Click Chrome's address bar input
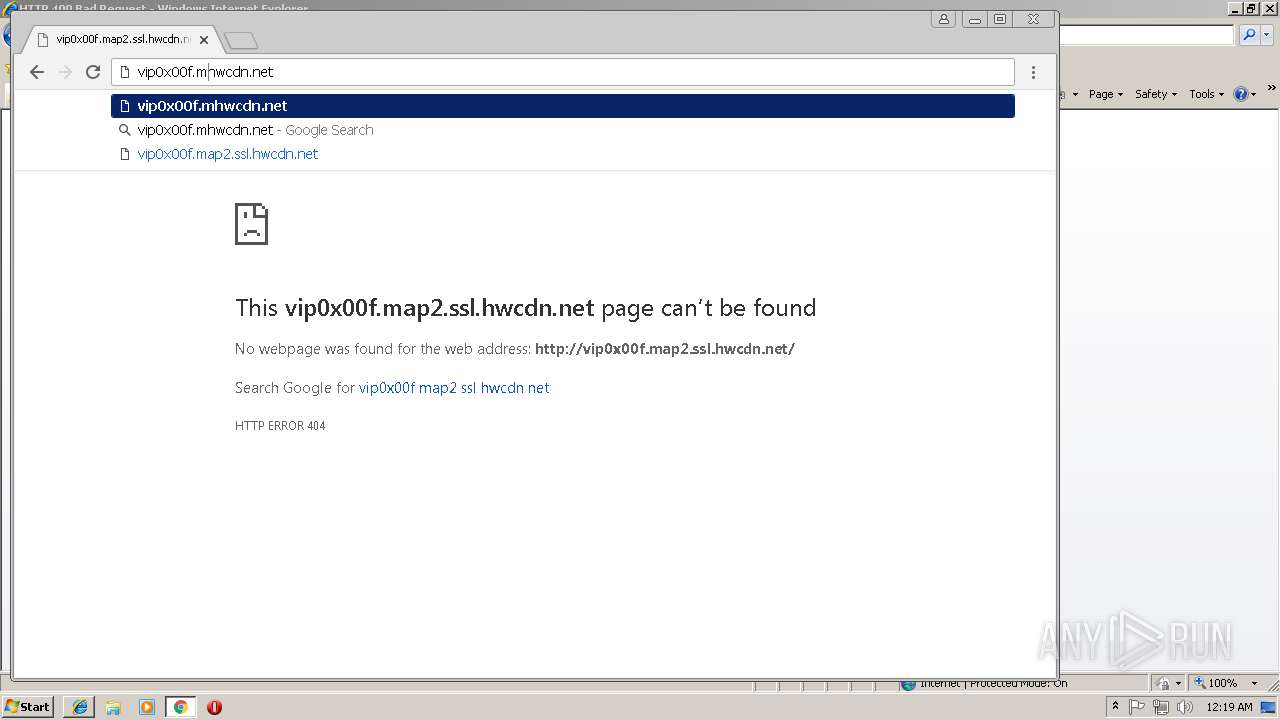This screenshot has height=720, width=1280. coord(563,72)
